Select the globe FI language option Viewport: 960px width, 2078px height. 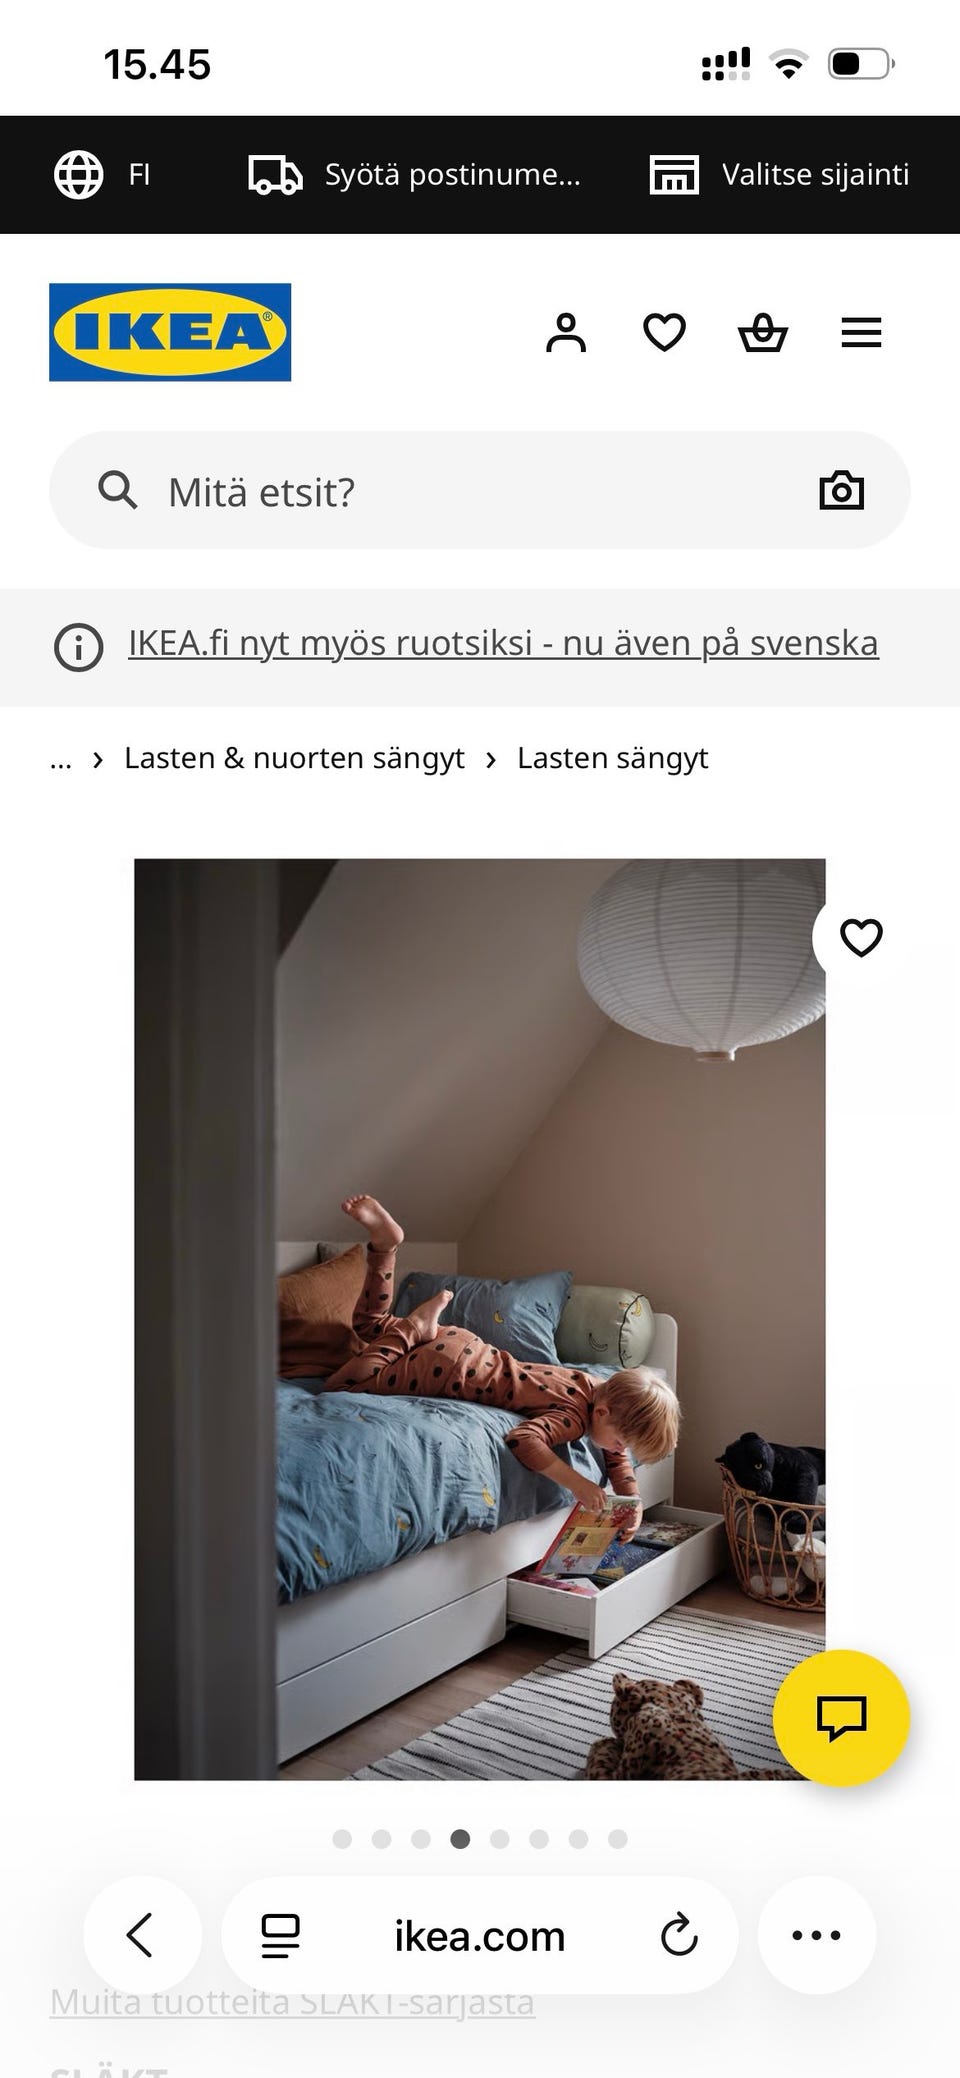coord(101,174)
